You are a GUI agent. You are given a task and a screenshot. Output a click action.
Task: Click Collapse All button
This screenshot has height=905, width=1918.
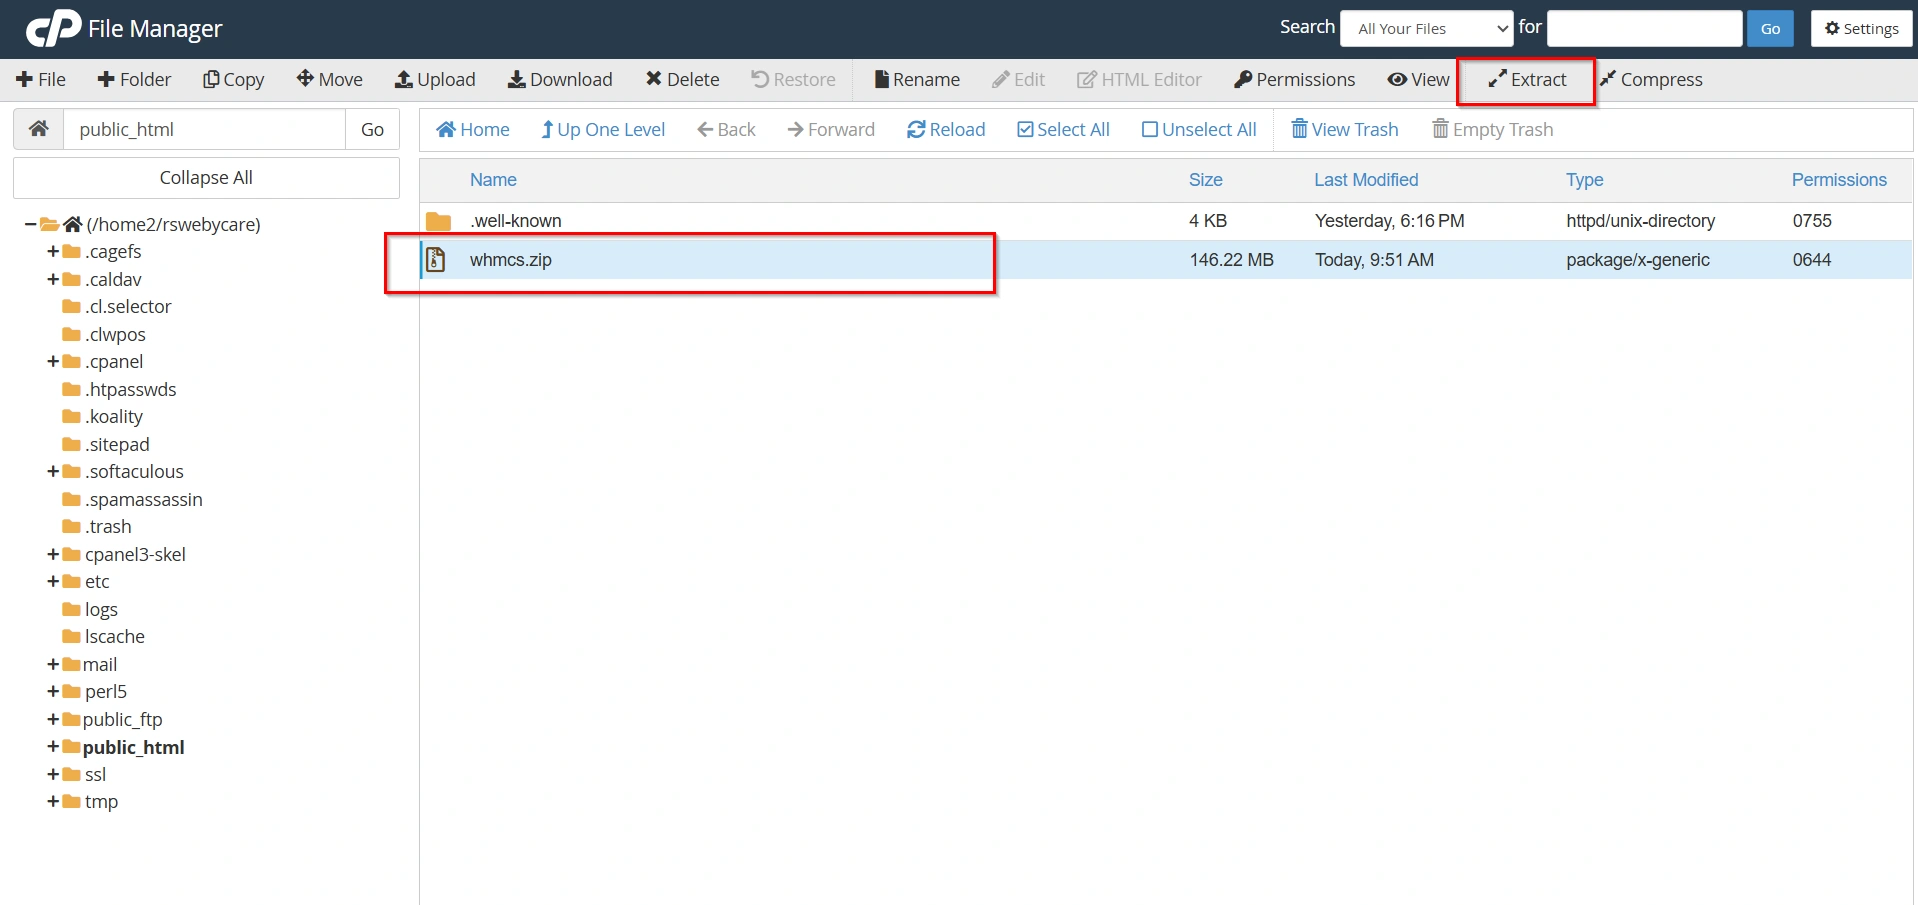click(x=206, y=177)
